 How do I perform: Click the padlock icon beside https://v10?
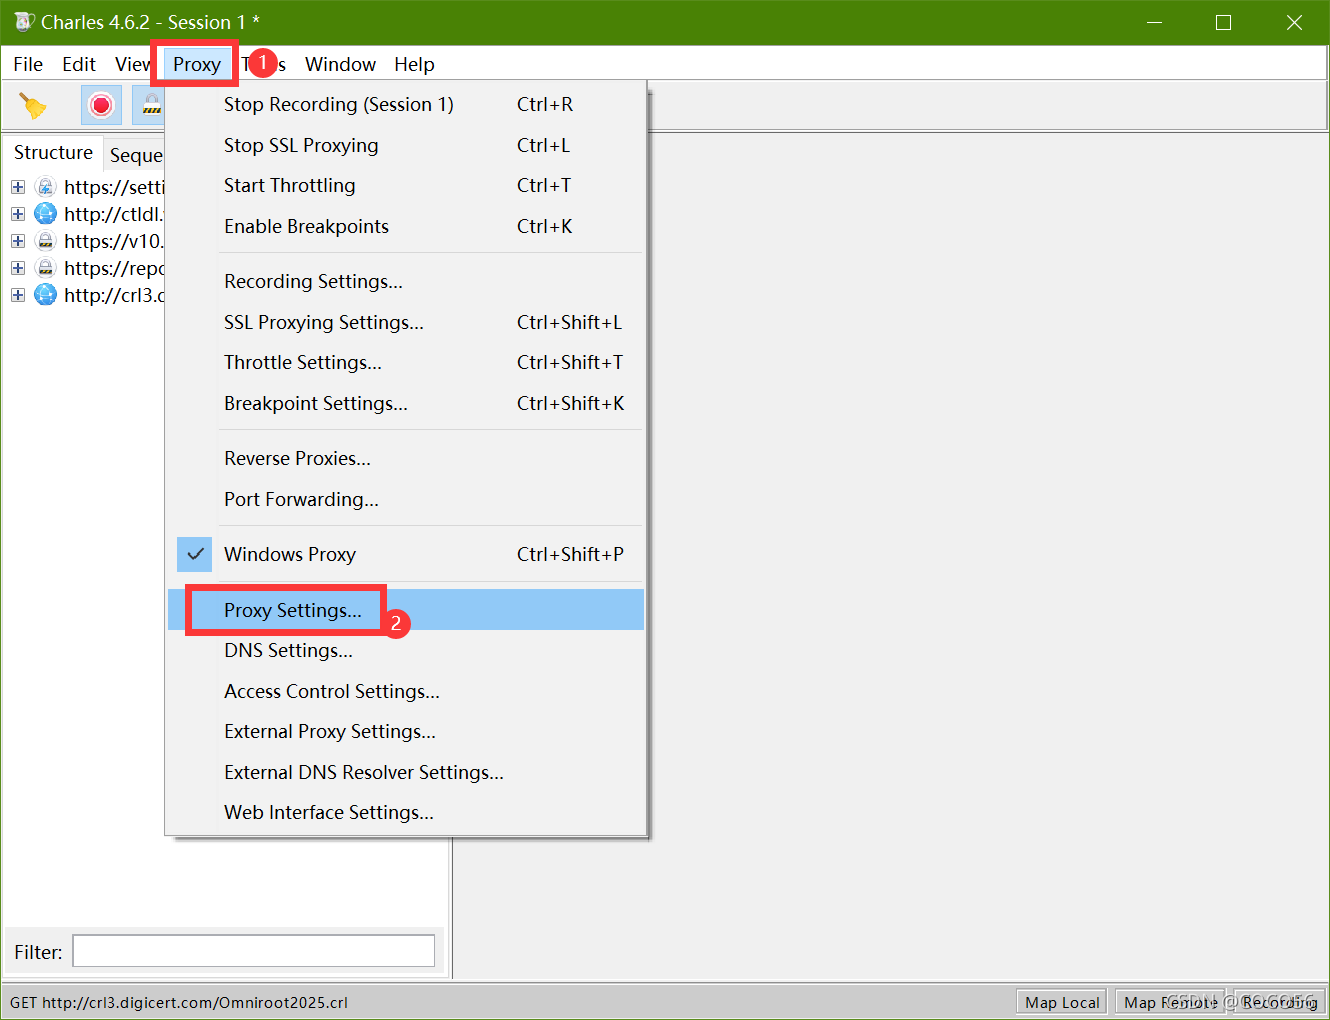tap(45, 240)
